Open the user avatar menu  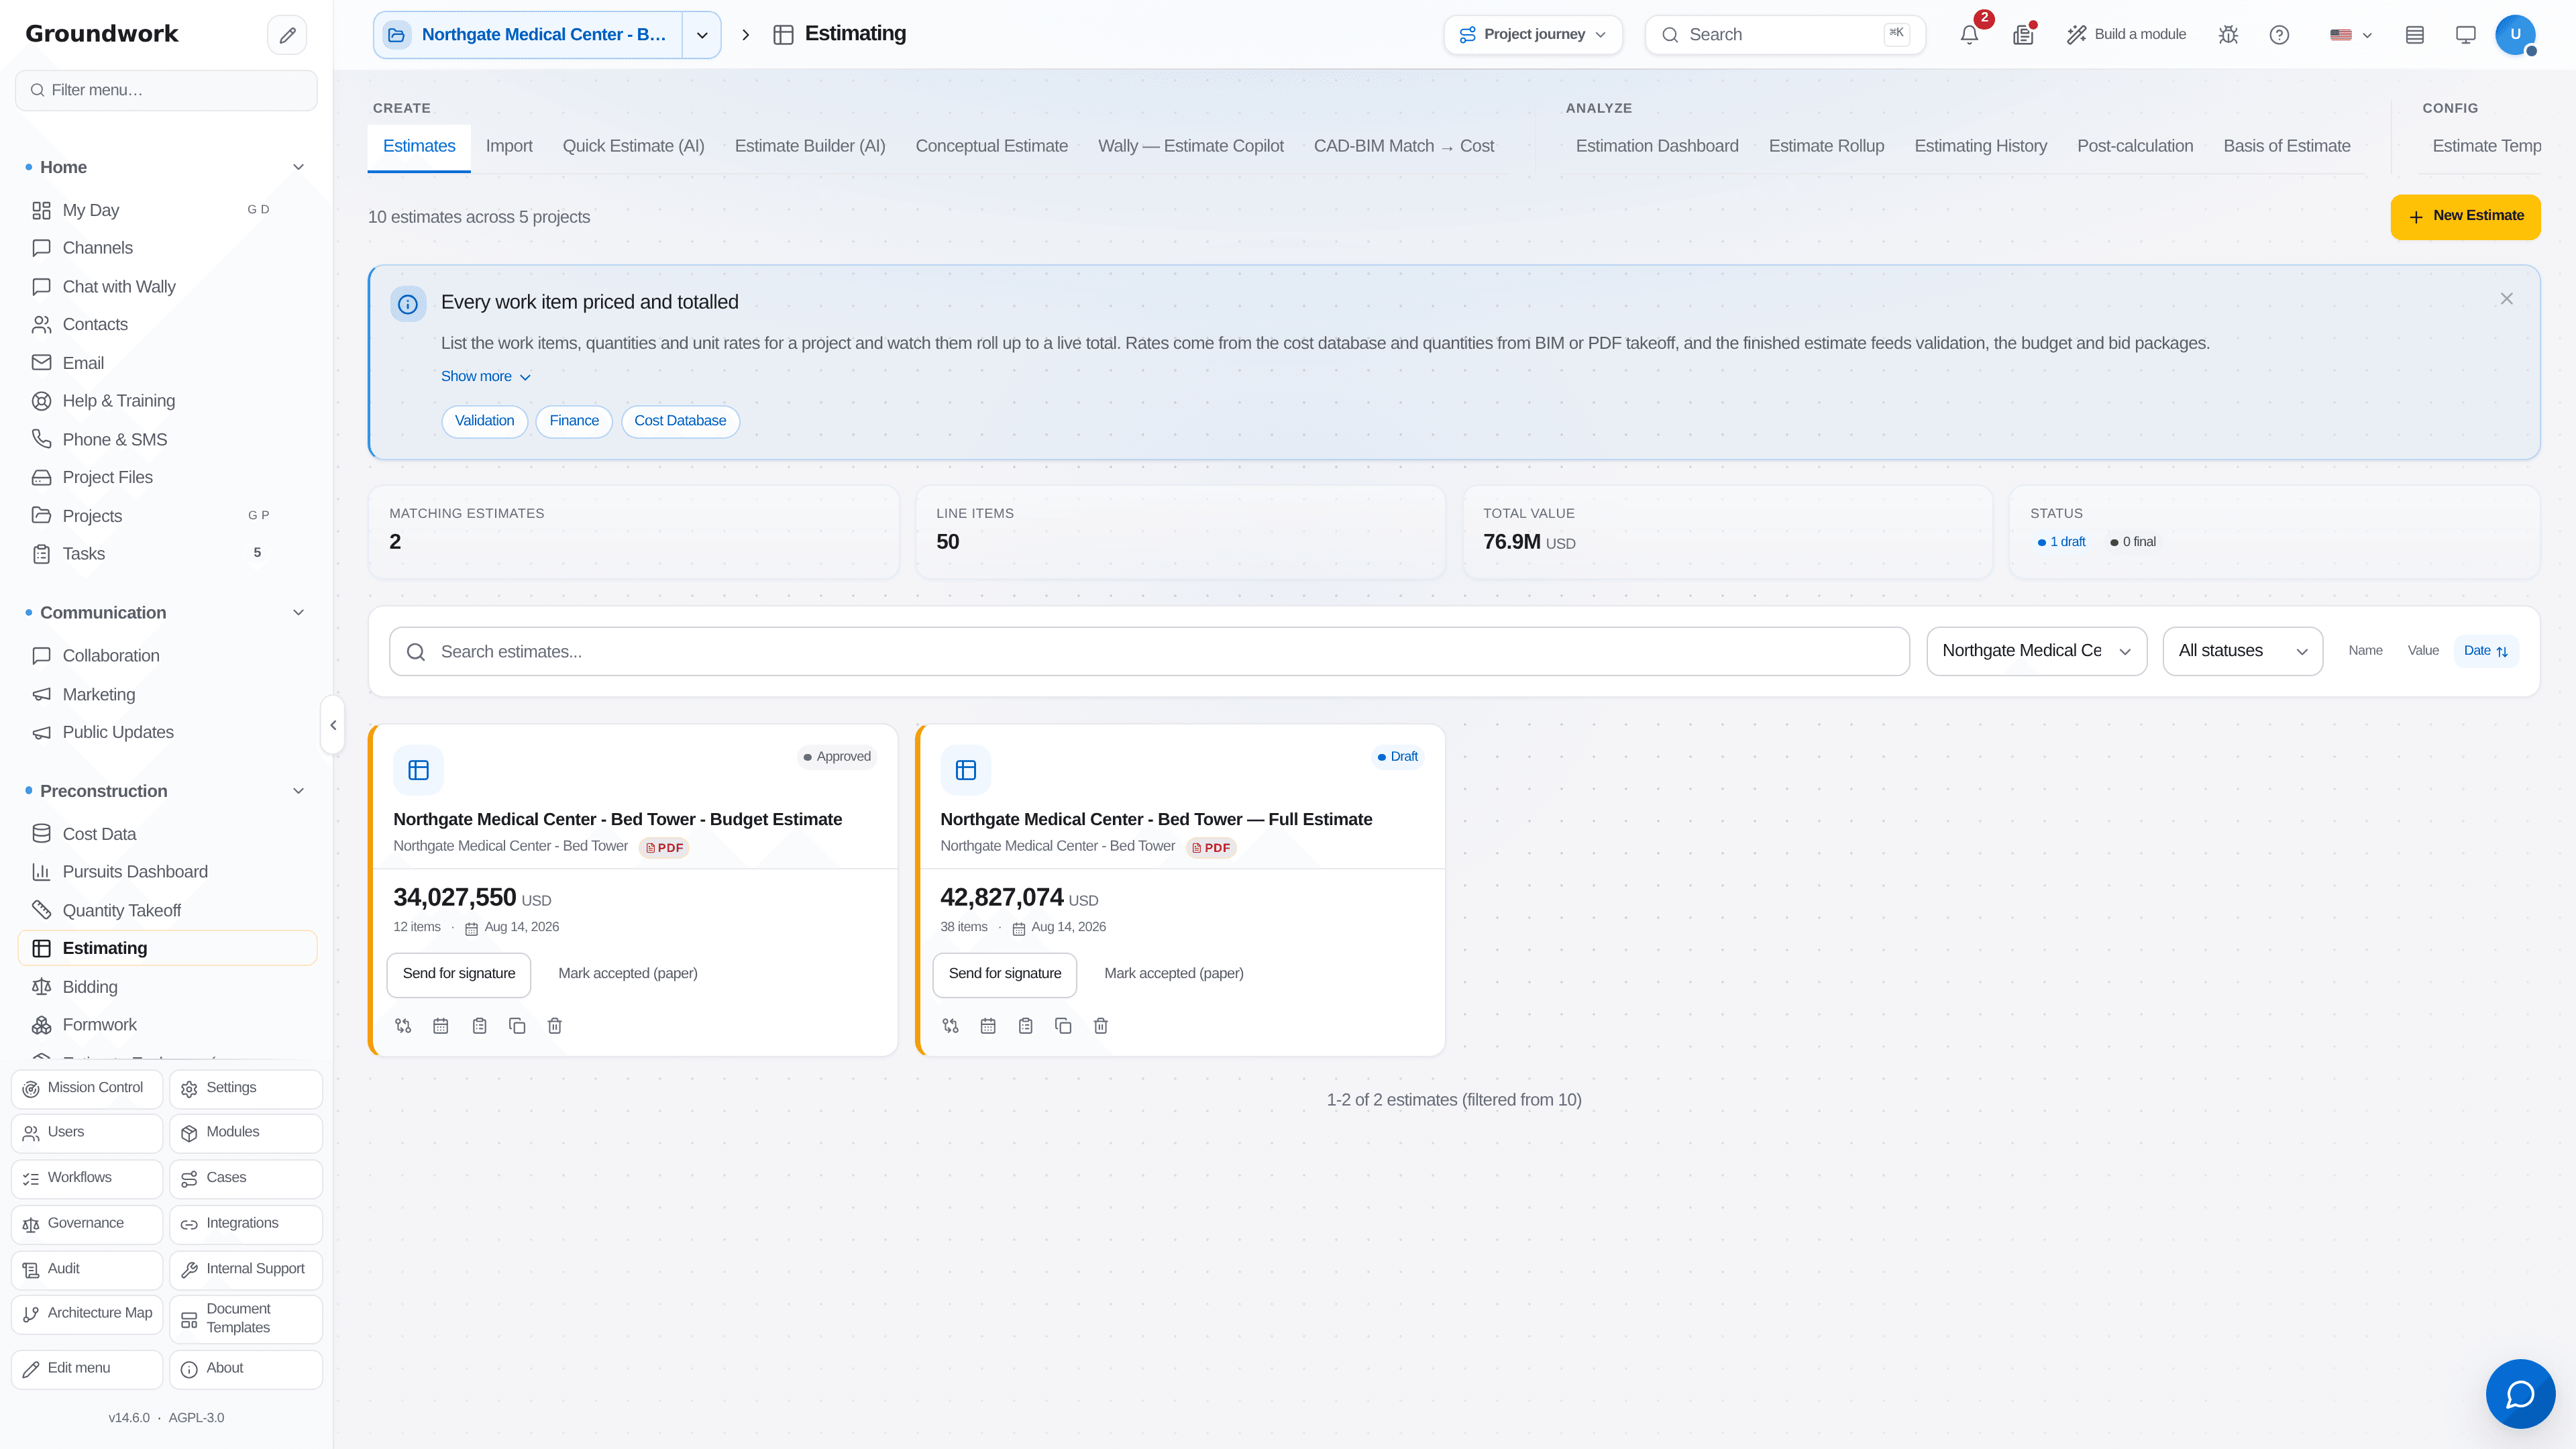(2515, 35)
